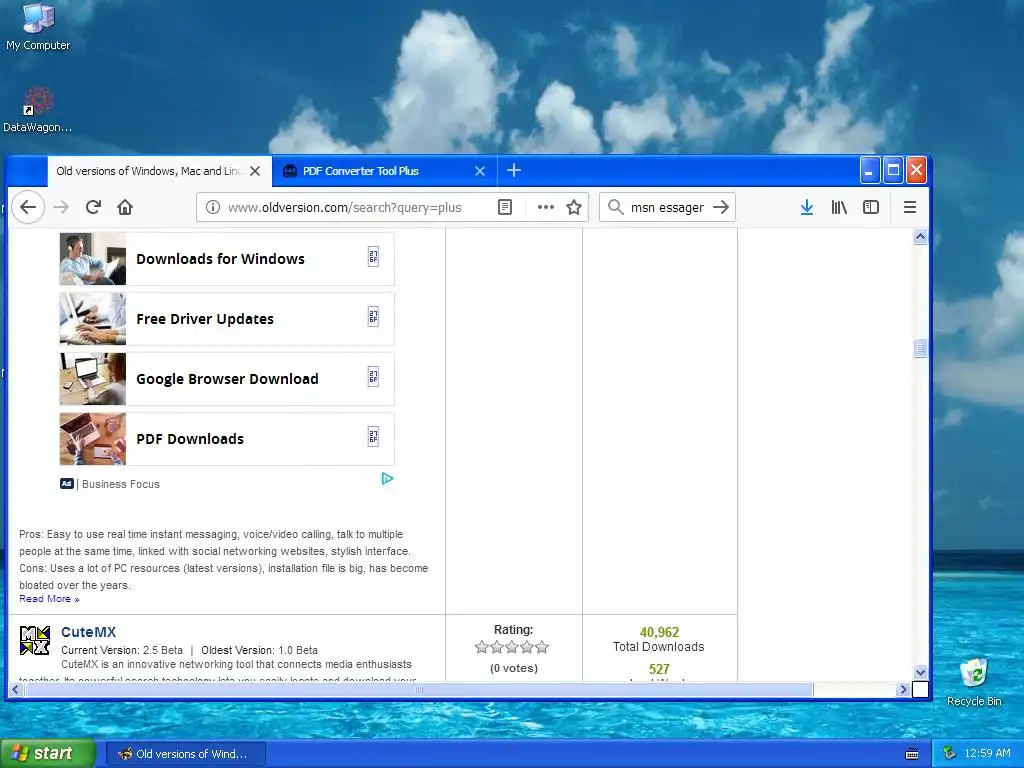Click the vertical scrollbar up arrow
1024x768 pixels.
point(920,236)
